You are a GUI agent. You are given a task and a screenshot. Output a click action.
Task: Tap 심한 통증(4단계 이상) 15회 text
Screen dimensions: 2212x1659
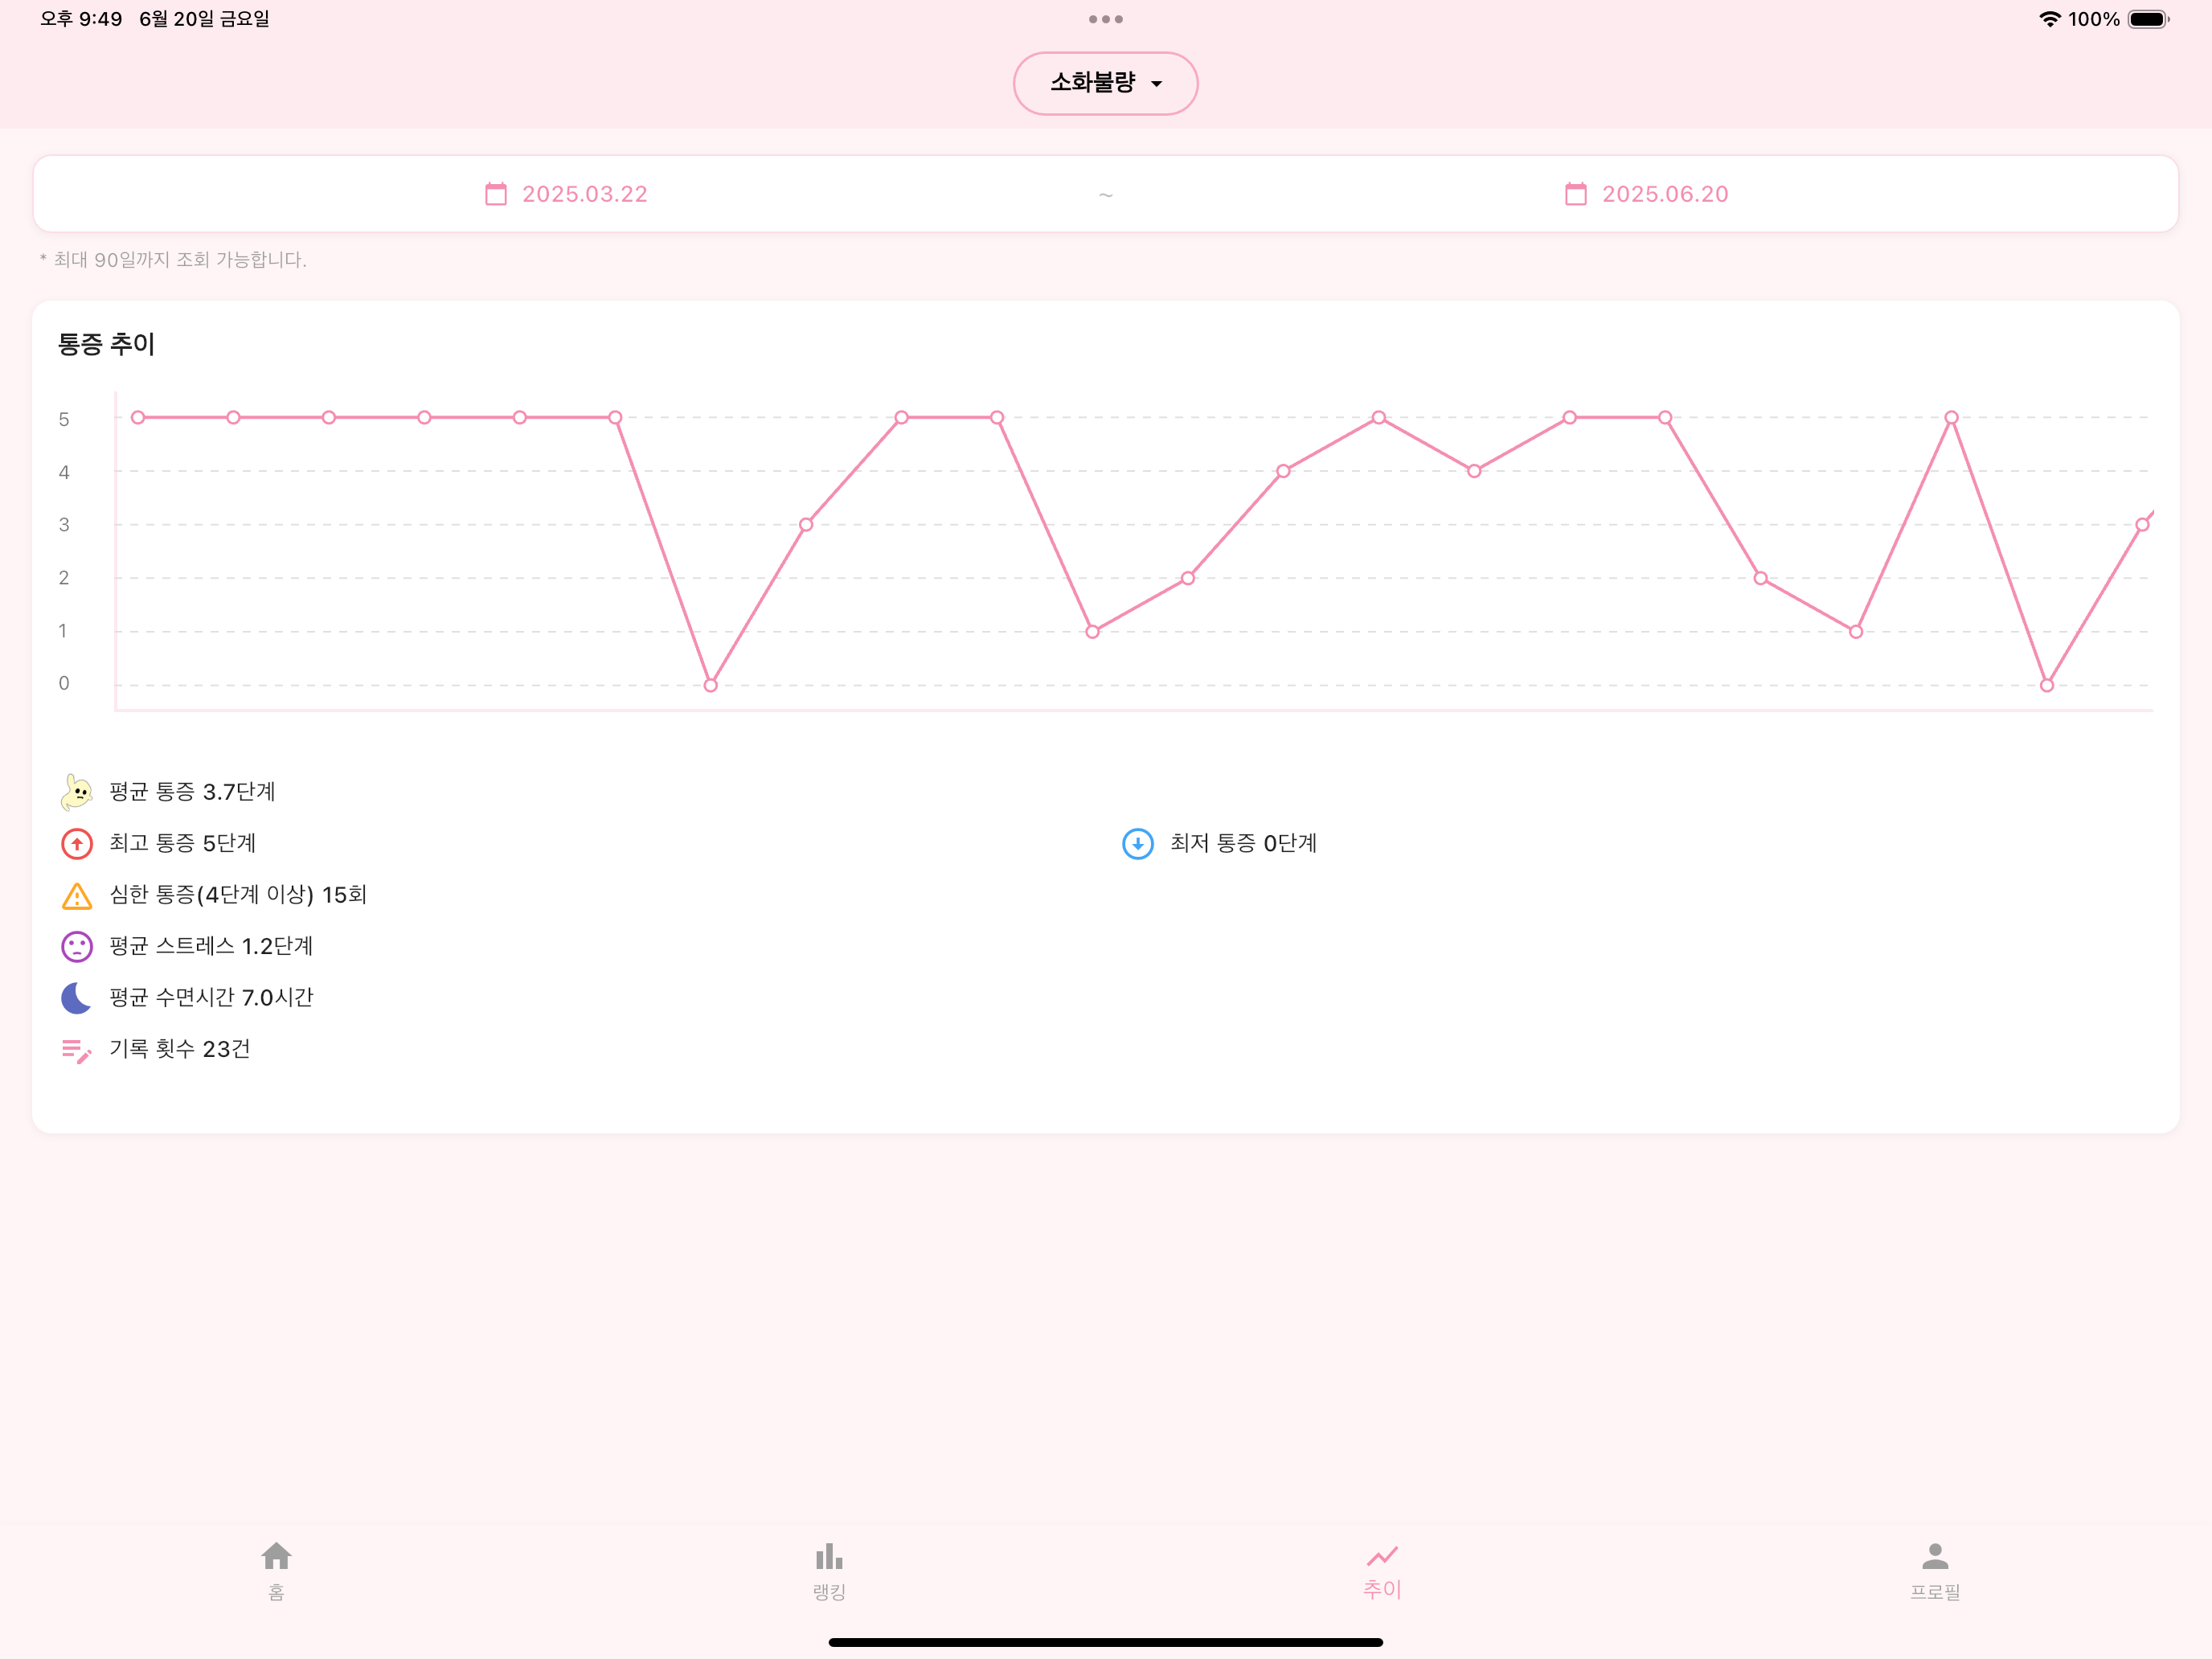coord(238,895)
